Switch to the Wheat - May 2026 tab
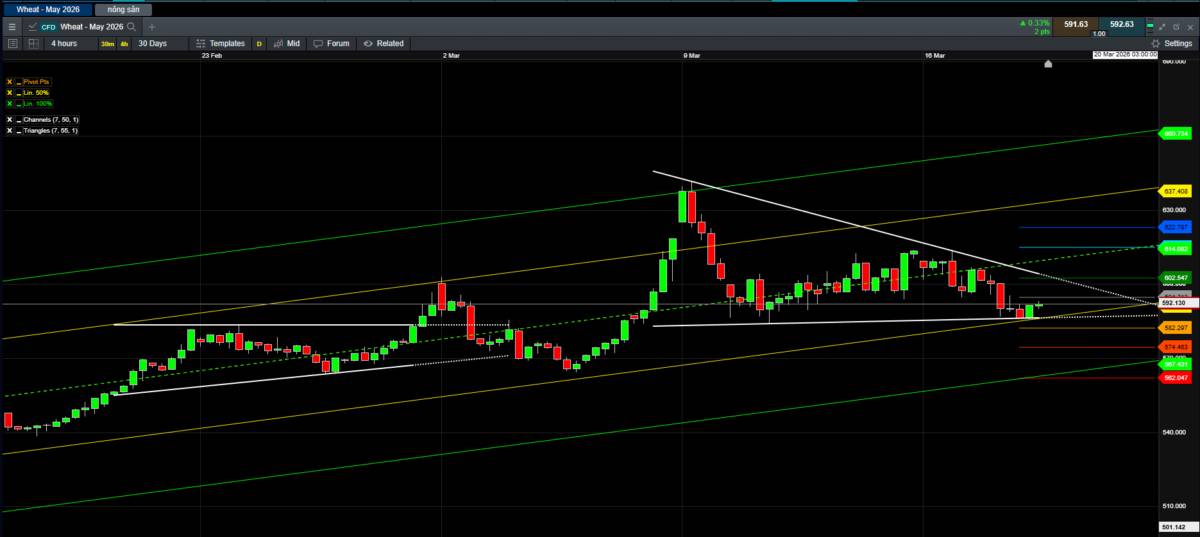 pyautogui.click(x=48, y=9)
